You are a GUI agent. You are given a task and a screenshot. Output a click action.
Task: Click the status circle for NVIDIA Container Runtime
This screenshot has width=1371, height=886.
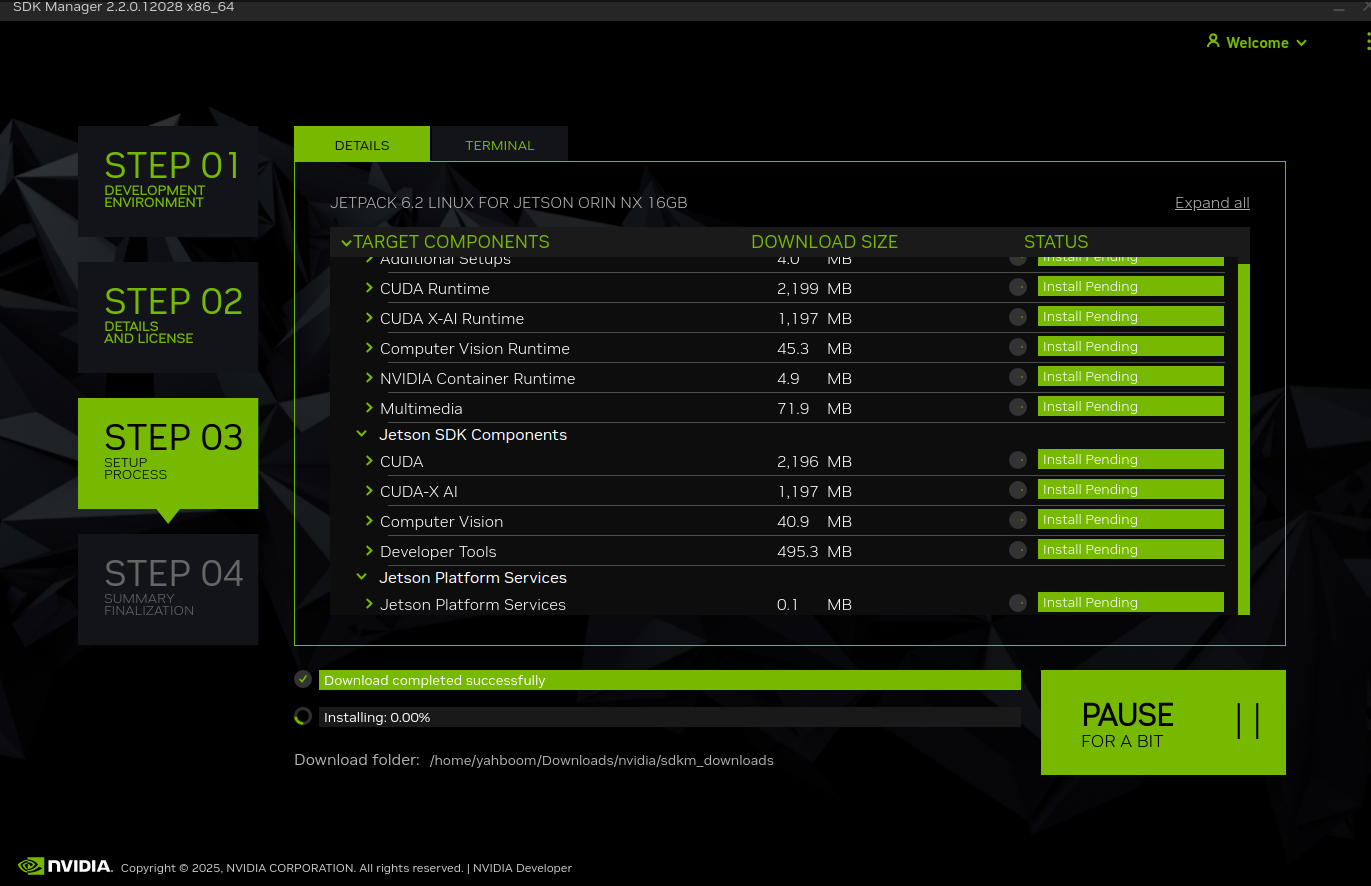pos(1018,377)
